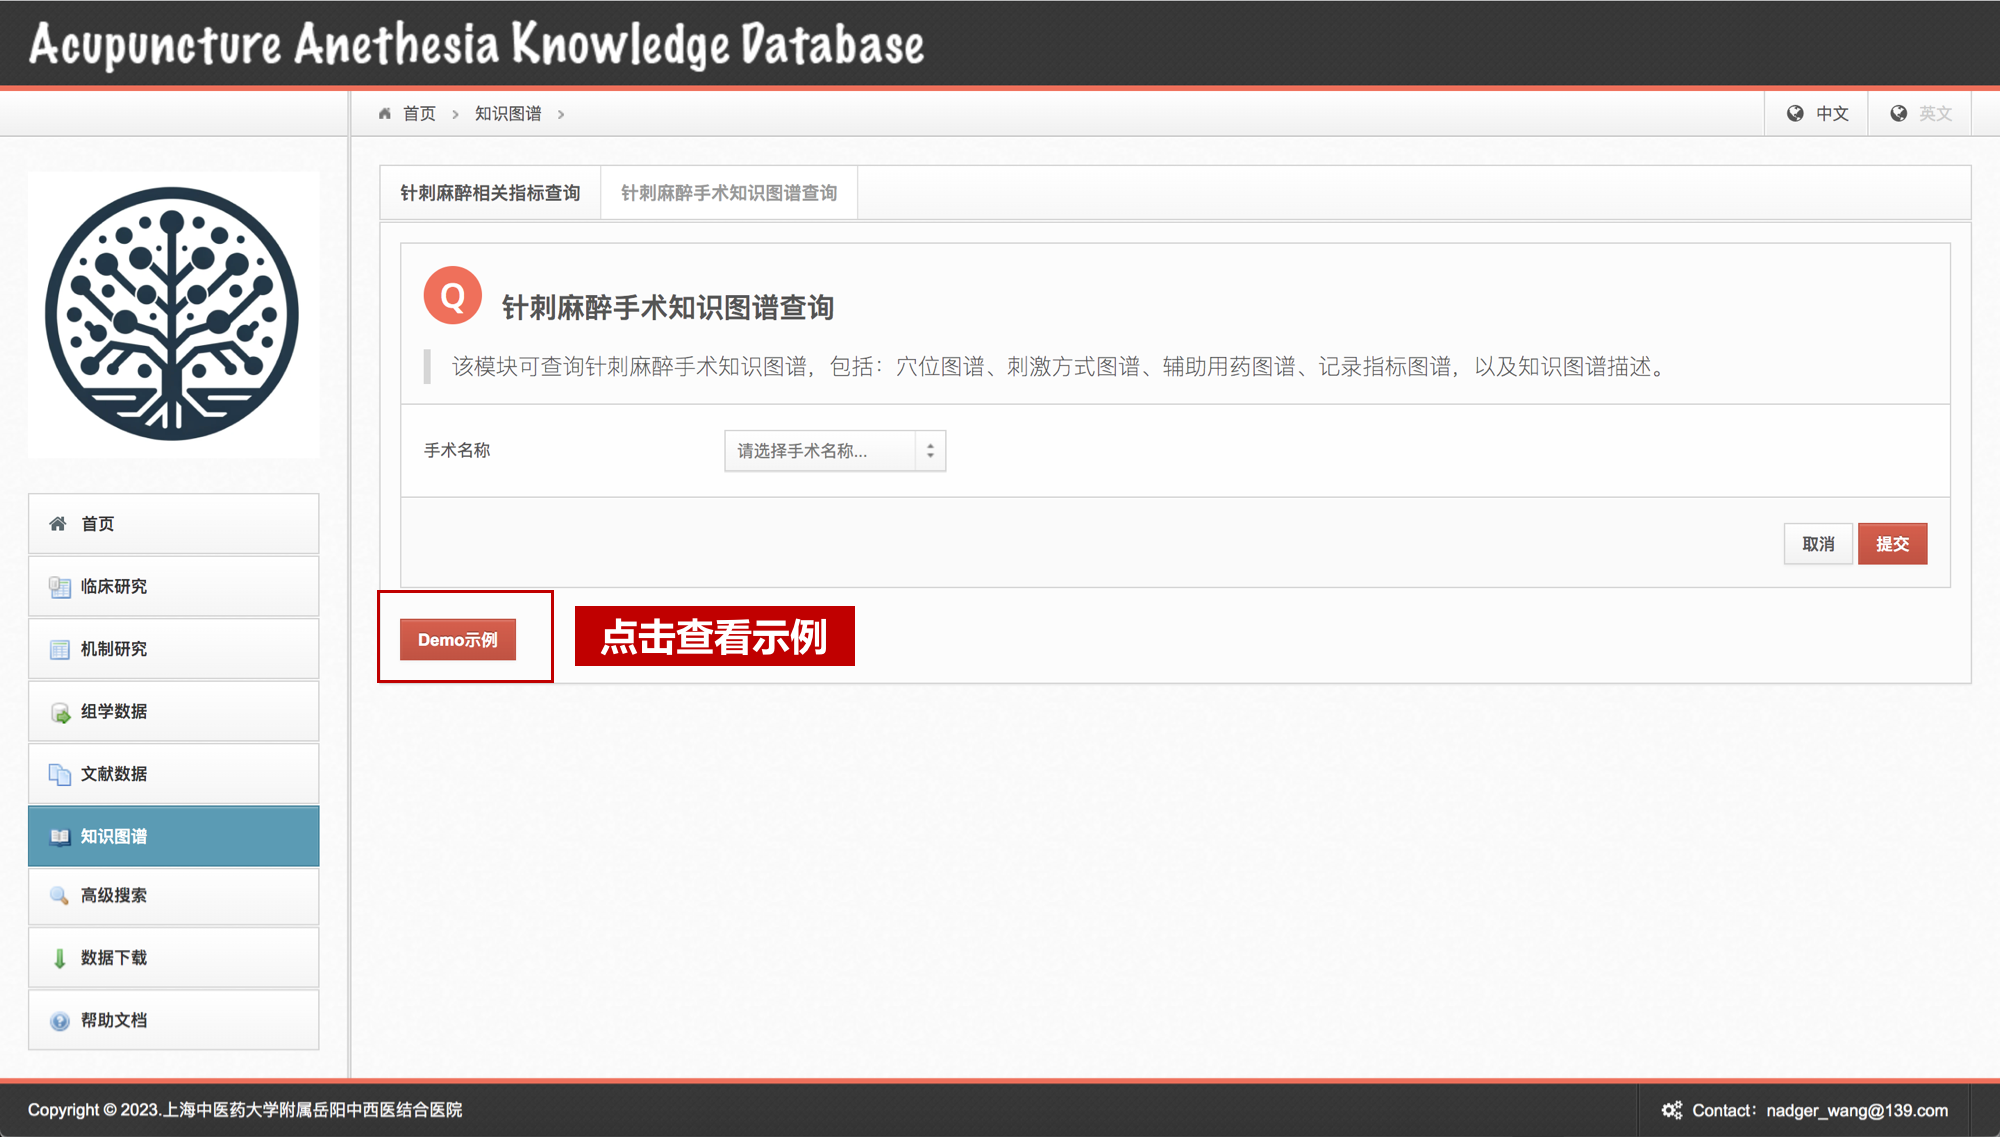The height and width of the screenshot is (1137, 2000).
Task: Click the green arrow icon for 数据下载
Action: (60, 958)
